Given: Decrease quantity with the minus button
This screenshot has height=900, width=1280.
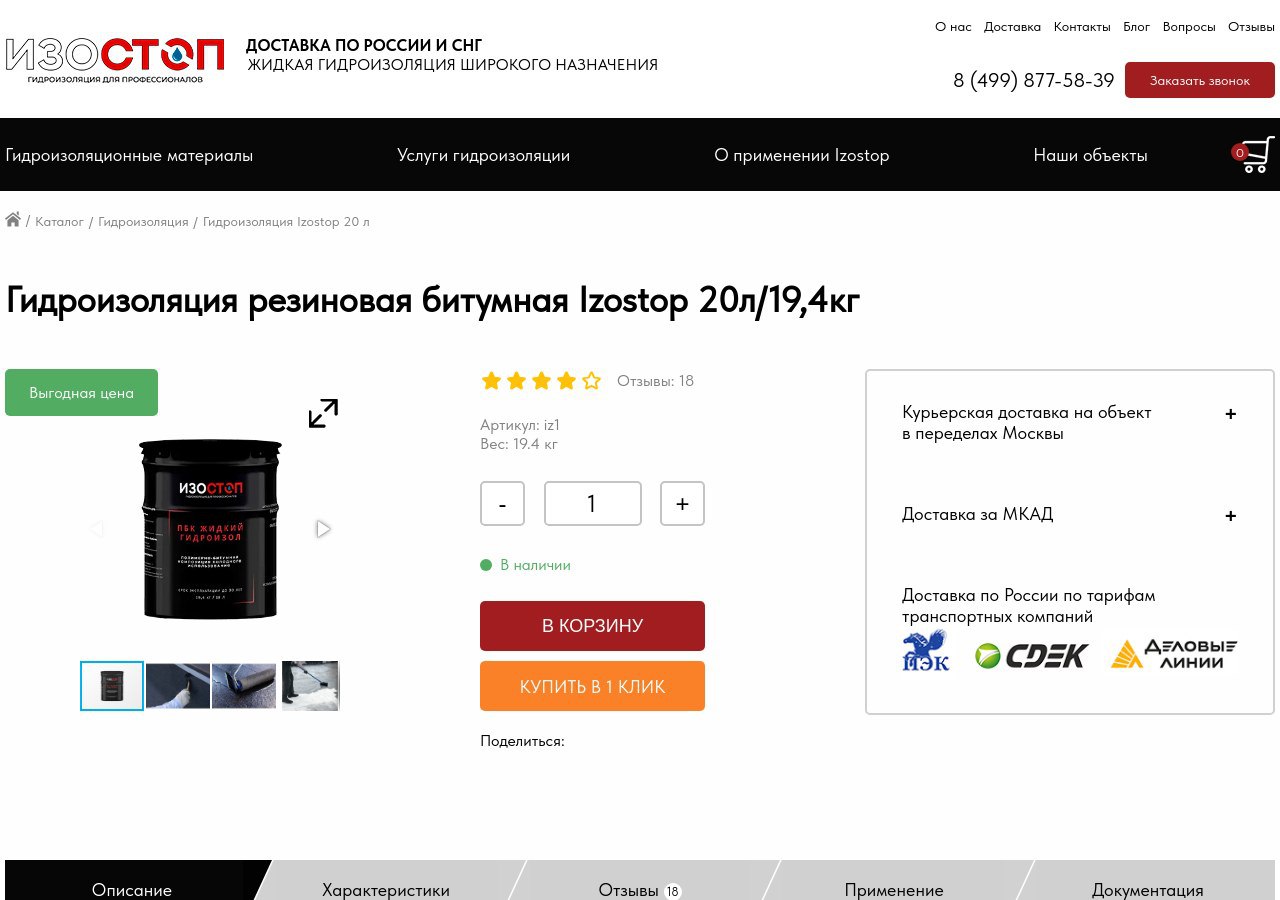Looking at the screenshot, I should (502, 503).
